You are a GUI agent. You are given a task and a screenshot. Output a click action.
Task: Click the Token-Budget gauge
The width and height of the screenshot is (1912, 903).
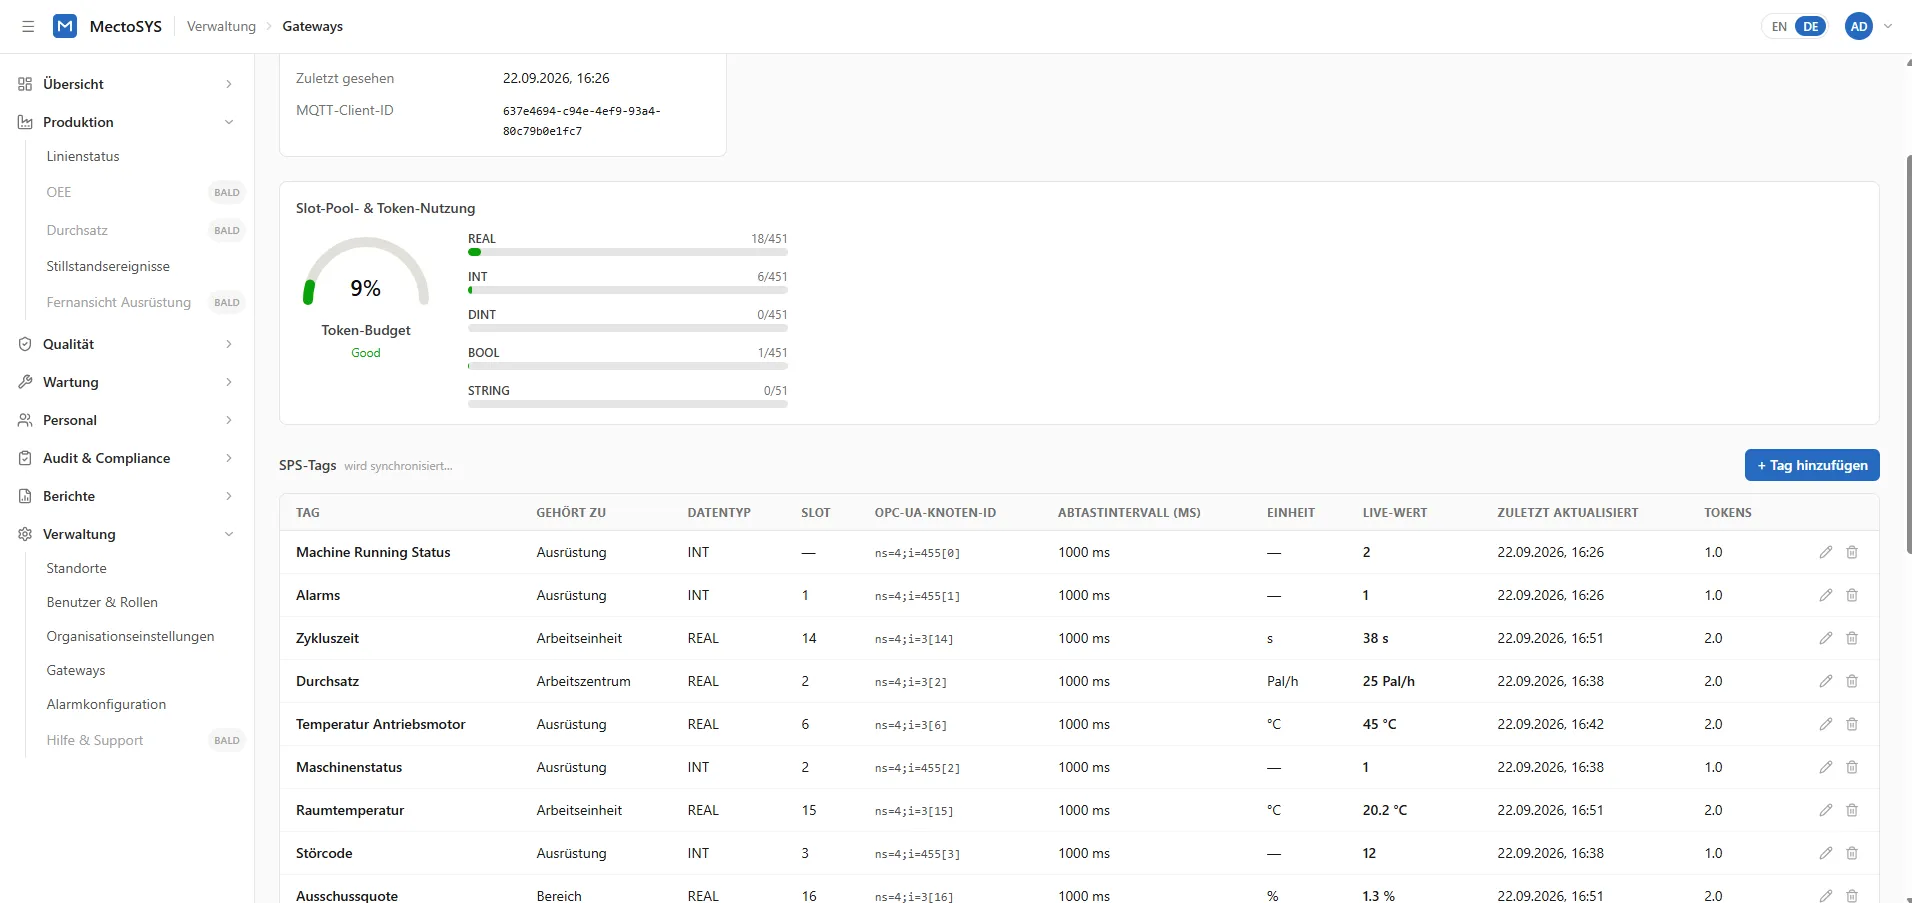[x=366, y=272]
